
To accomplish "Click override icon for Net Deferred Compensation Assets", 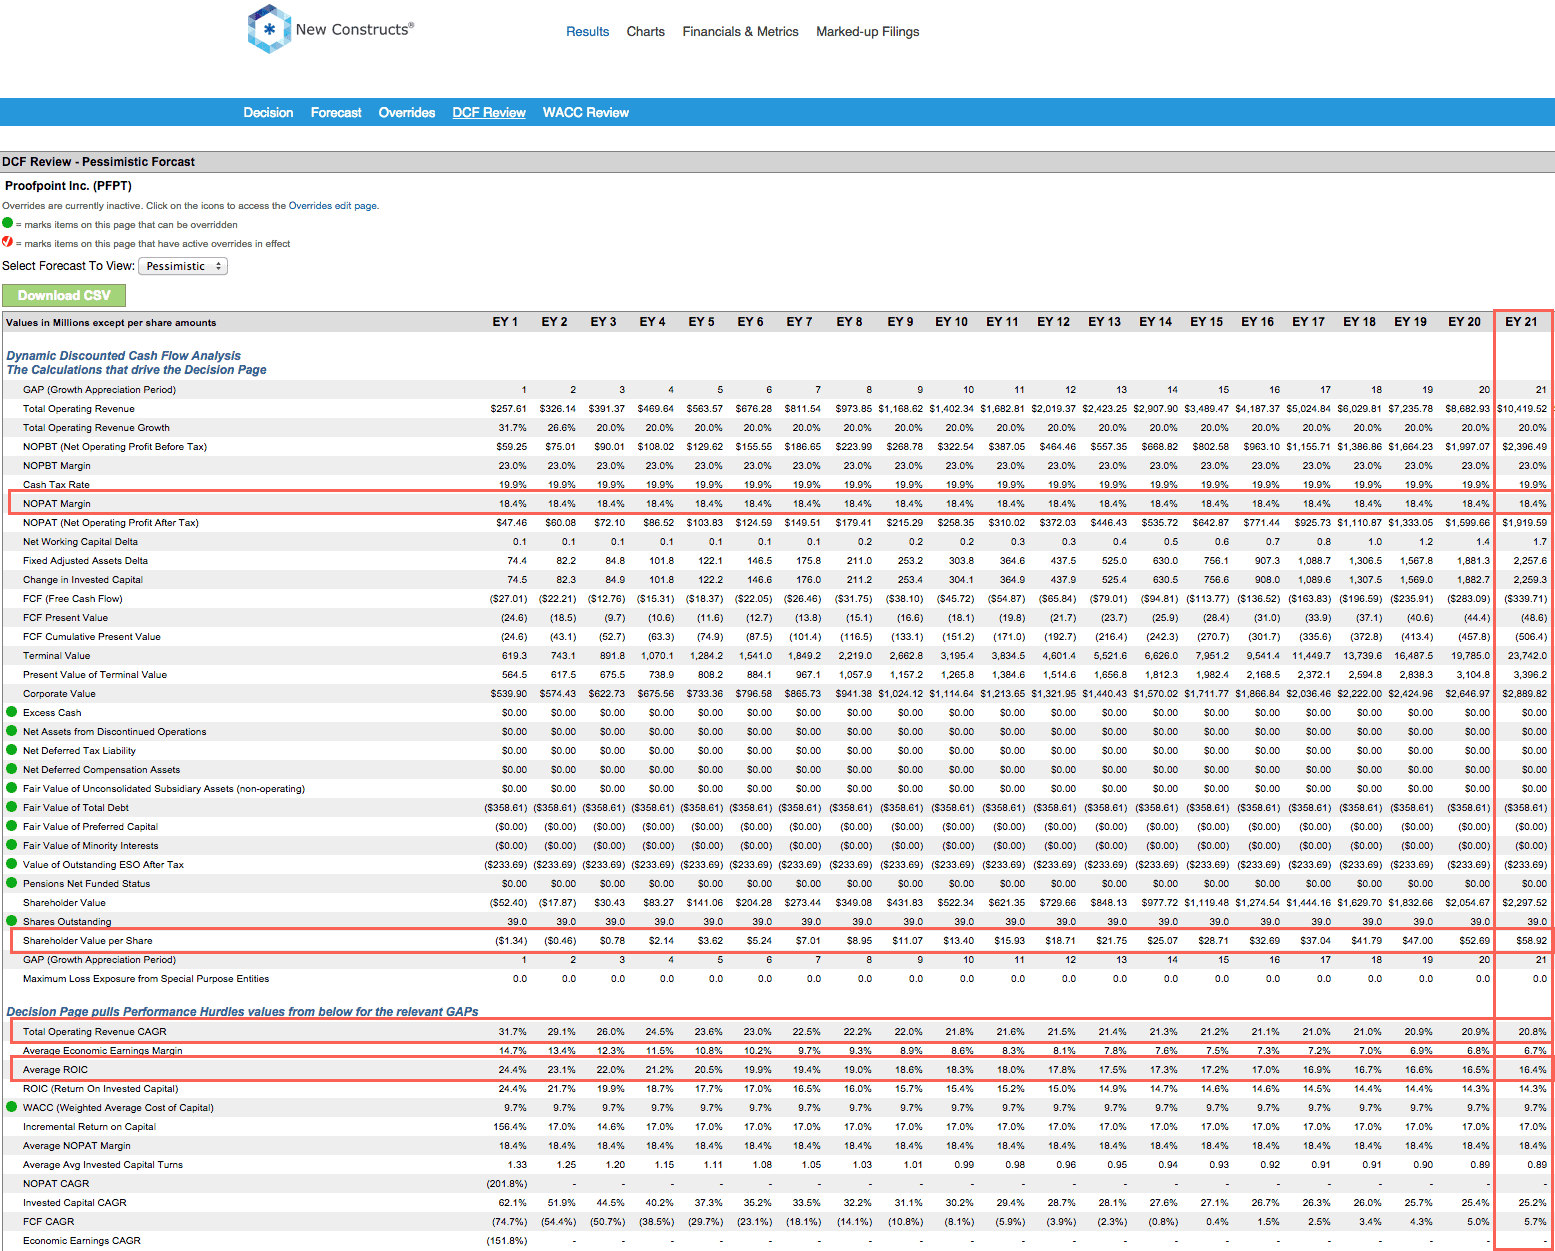I will tap(12, 769).
